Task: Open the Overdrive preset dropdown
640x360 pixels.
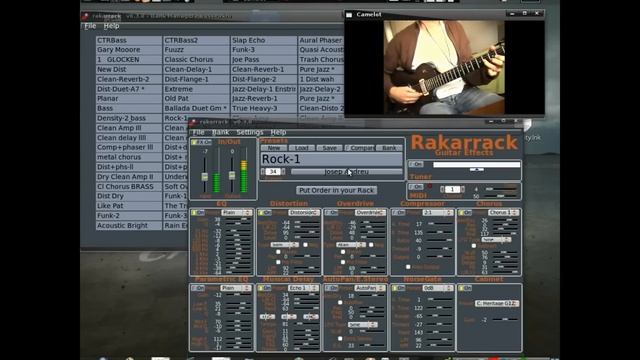Action: click(x=370, y=213)
